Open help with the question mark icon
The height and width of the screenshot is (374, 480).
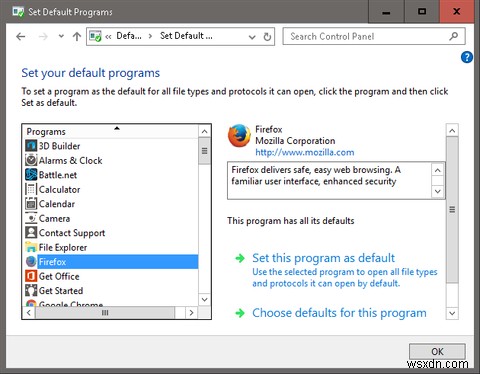coord(467,57)
